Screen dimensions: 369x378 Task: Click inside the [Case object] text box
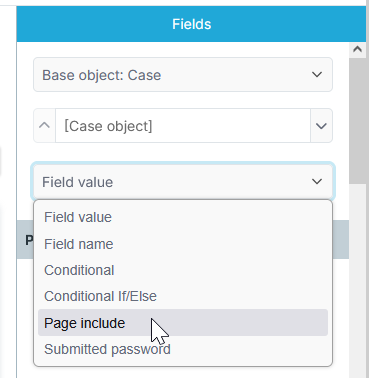coord(183,126)
